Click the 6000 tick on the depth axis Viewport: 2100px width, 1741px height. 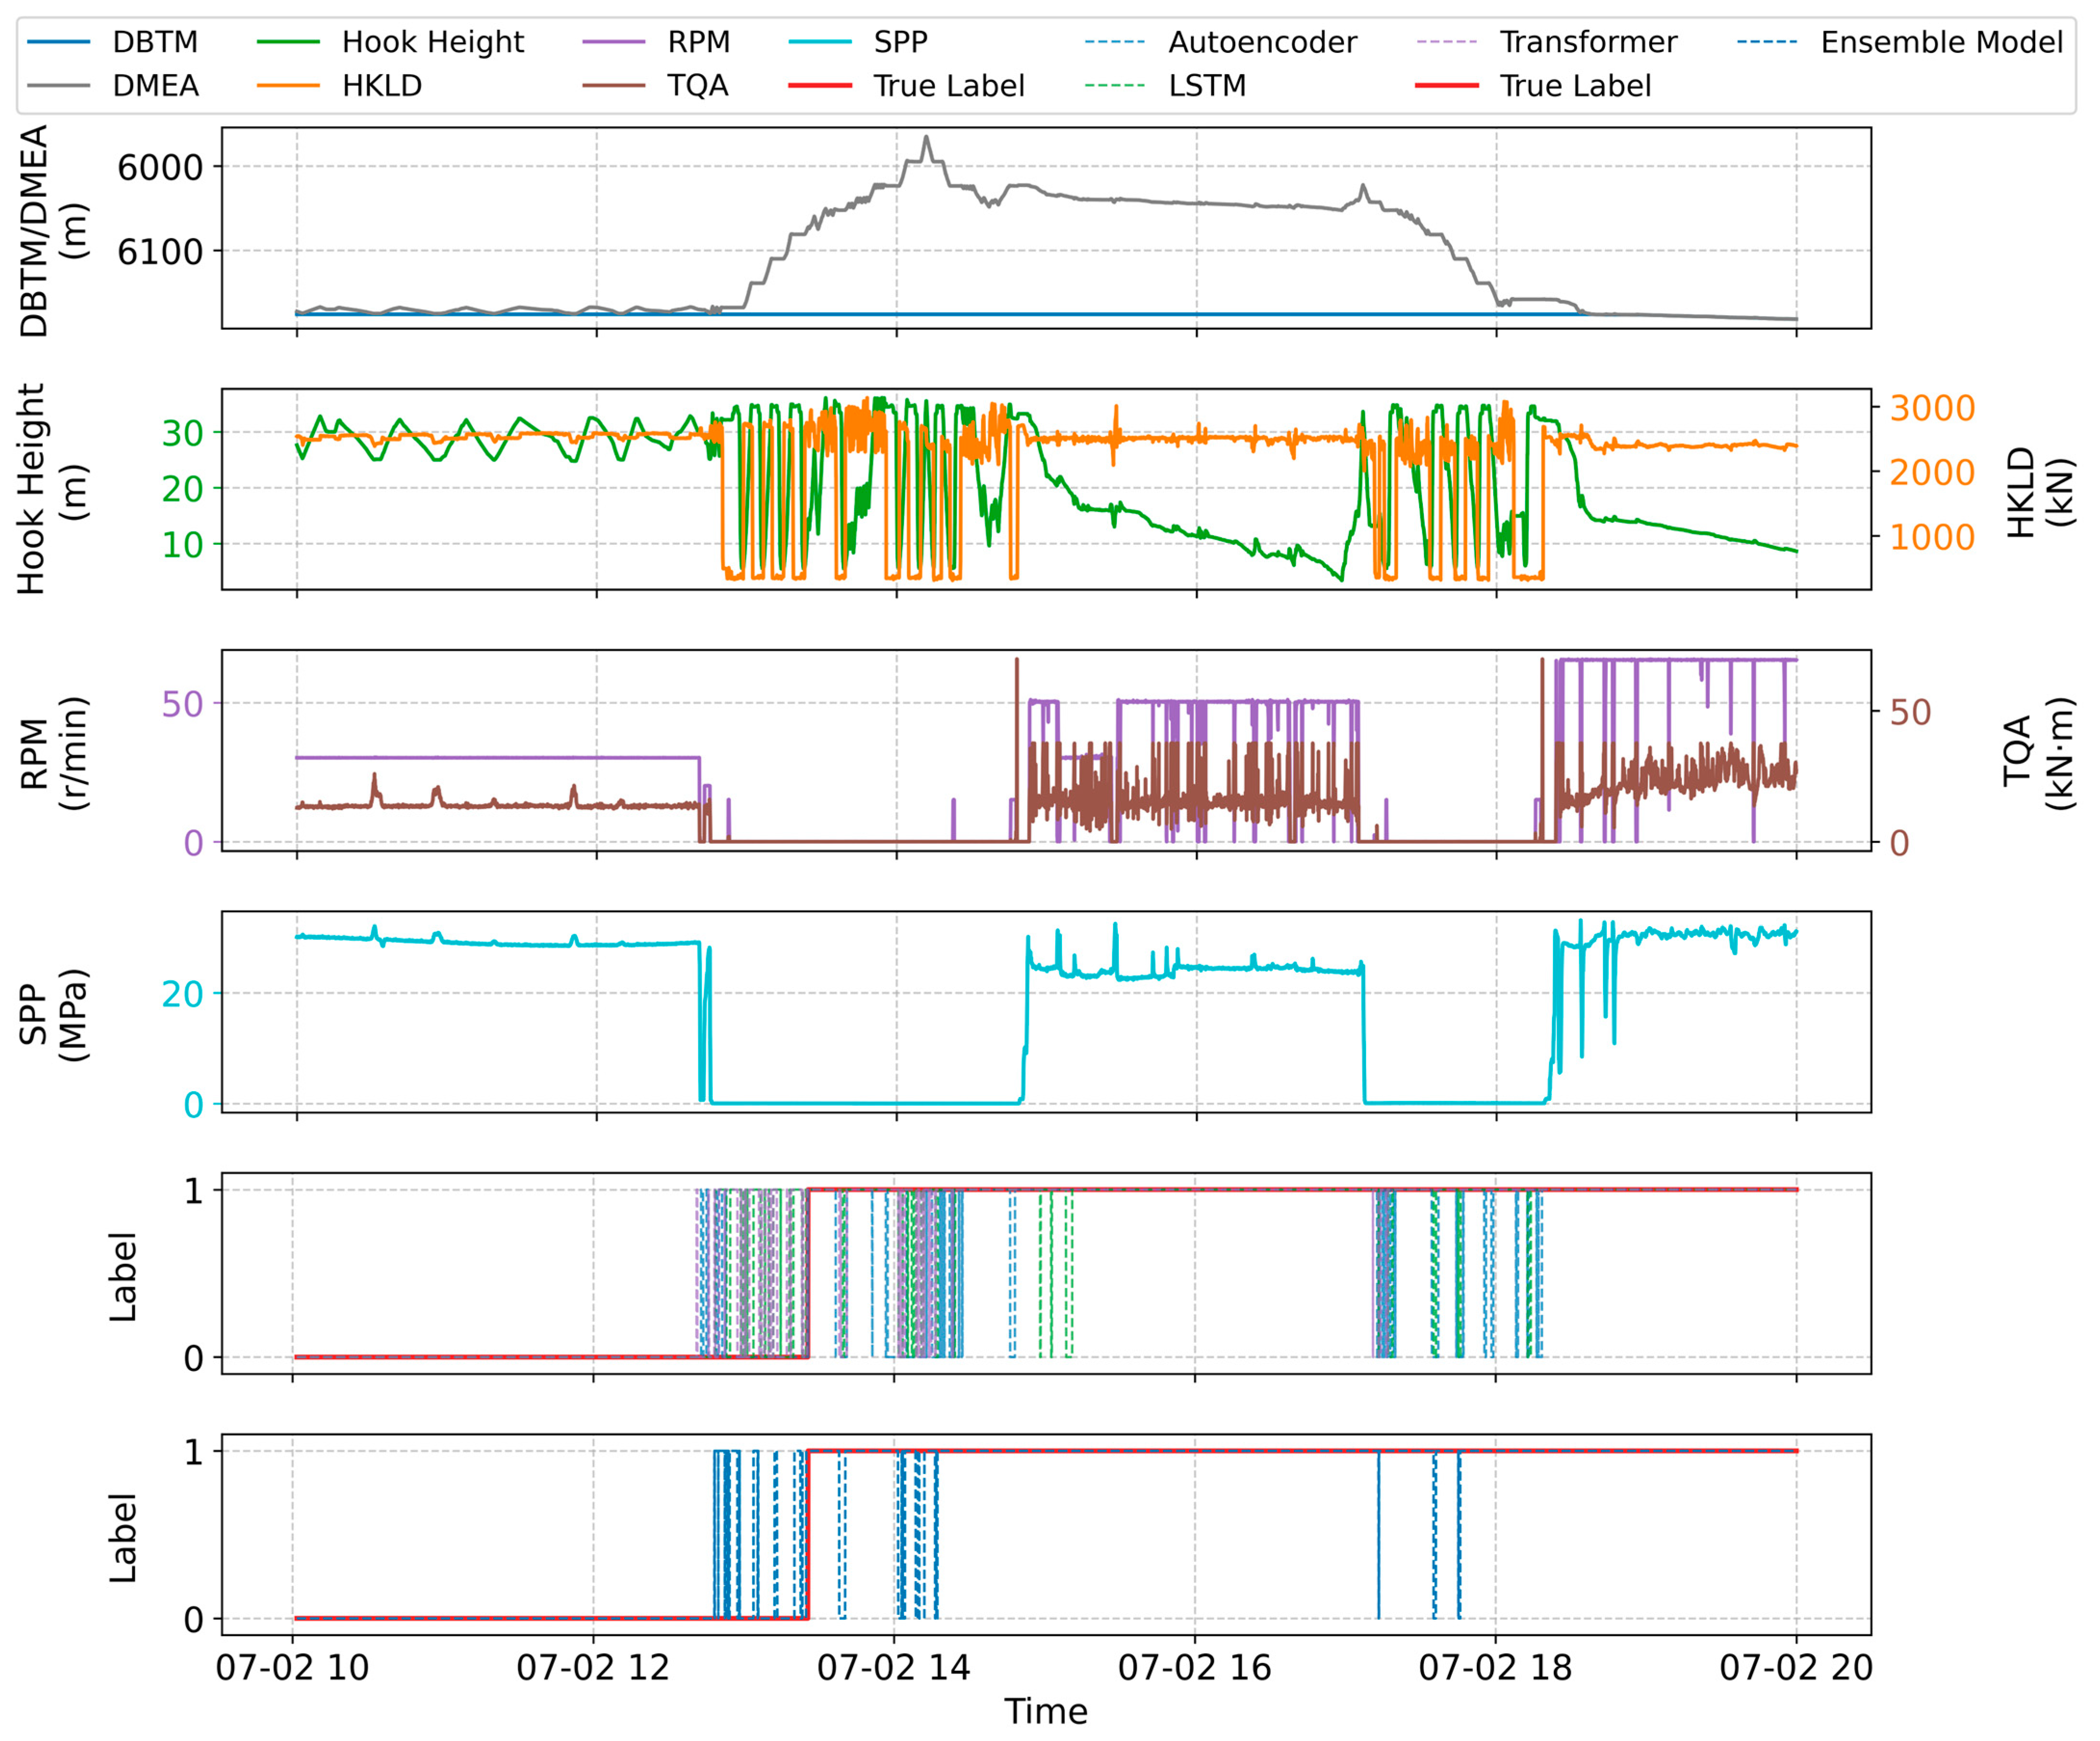click(x=160, y=167)
